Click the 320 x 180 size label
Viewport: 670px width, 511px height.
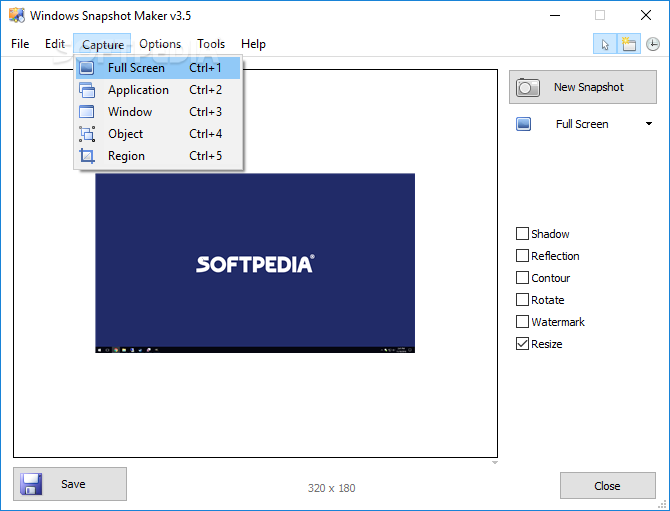click(x=332, y=488)
